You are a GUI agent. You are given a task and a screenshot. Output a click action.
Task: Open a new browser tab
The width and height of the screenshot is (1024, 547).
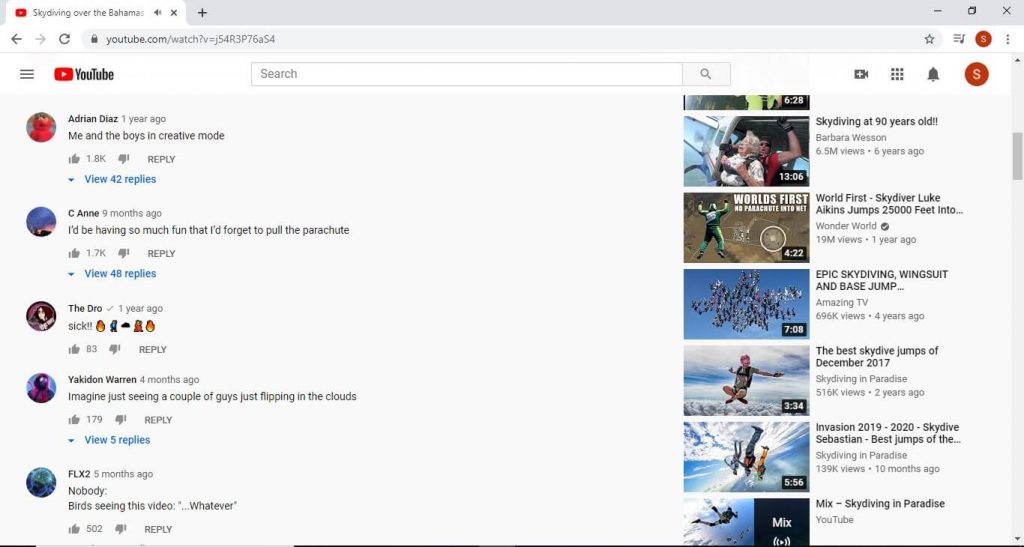202,12
